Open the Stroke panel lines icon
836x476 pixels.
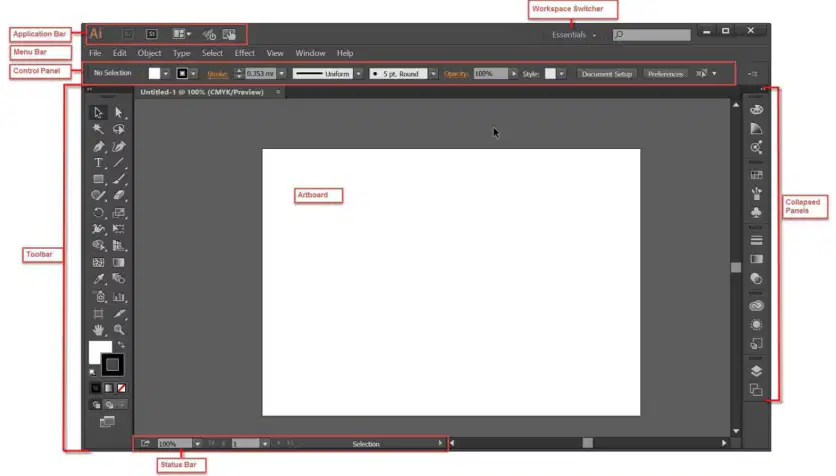pos(756,240)
